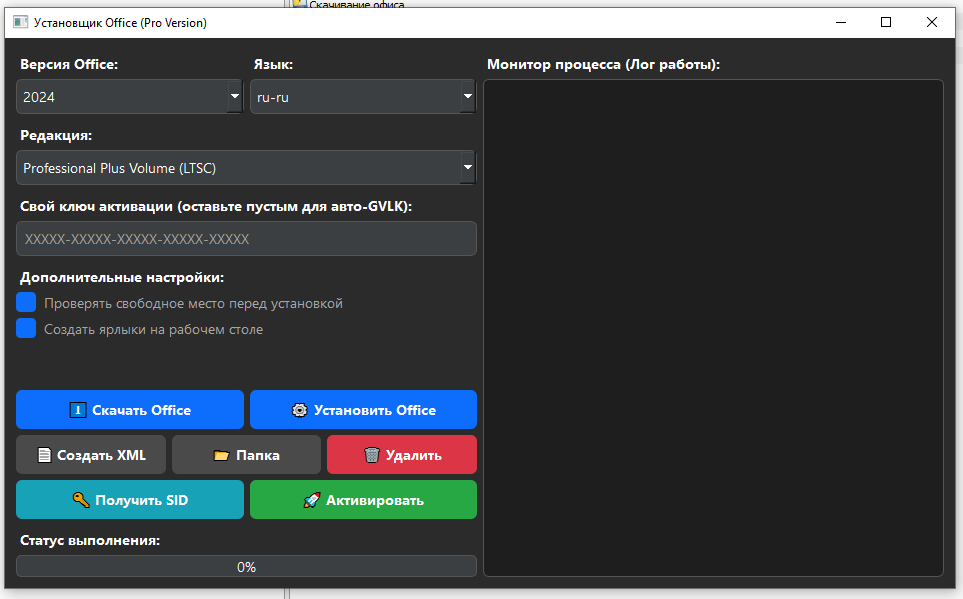The width and height of the screenshot is (963, 599).
Task: Click arrow of the ru-ru language combo box
Action: coord(468,96)
